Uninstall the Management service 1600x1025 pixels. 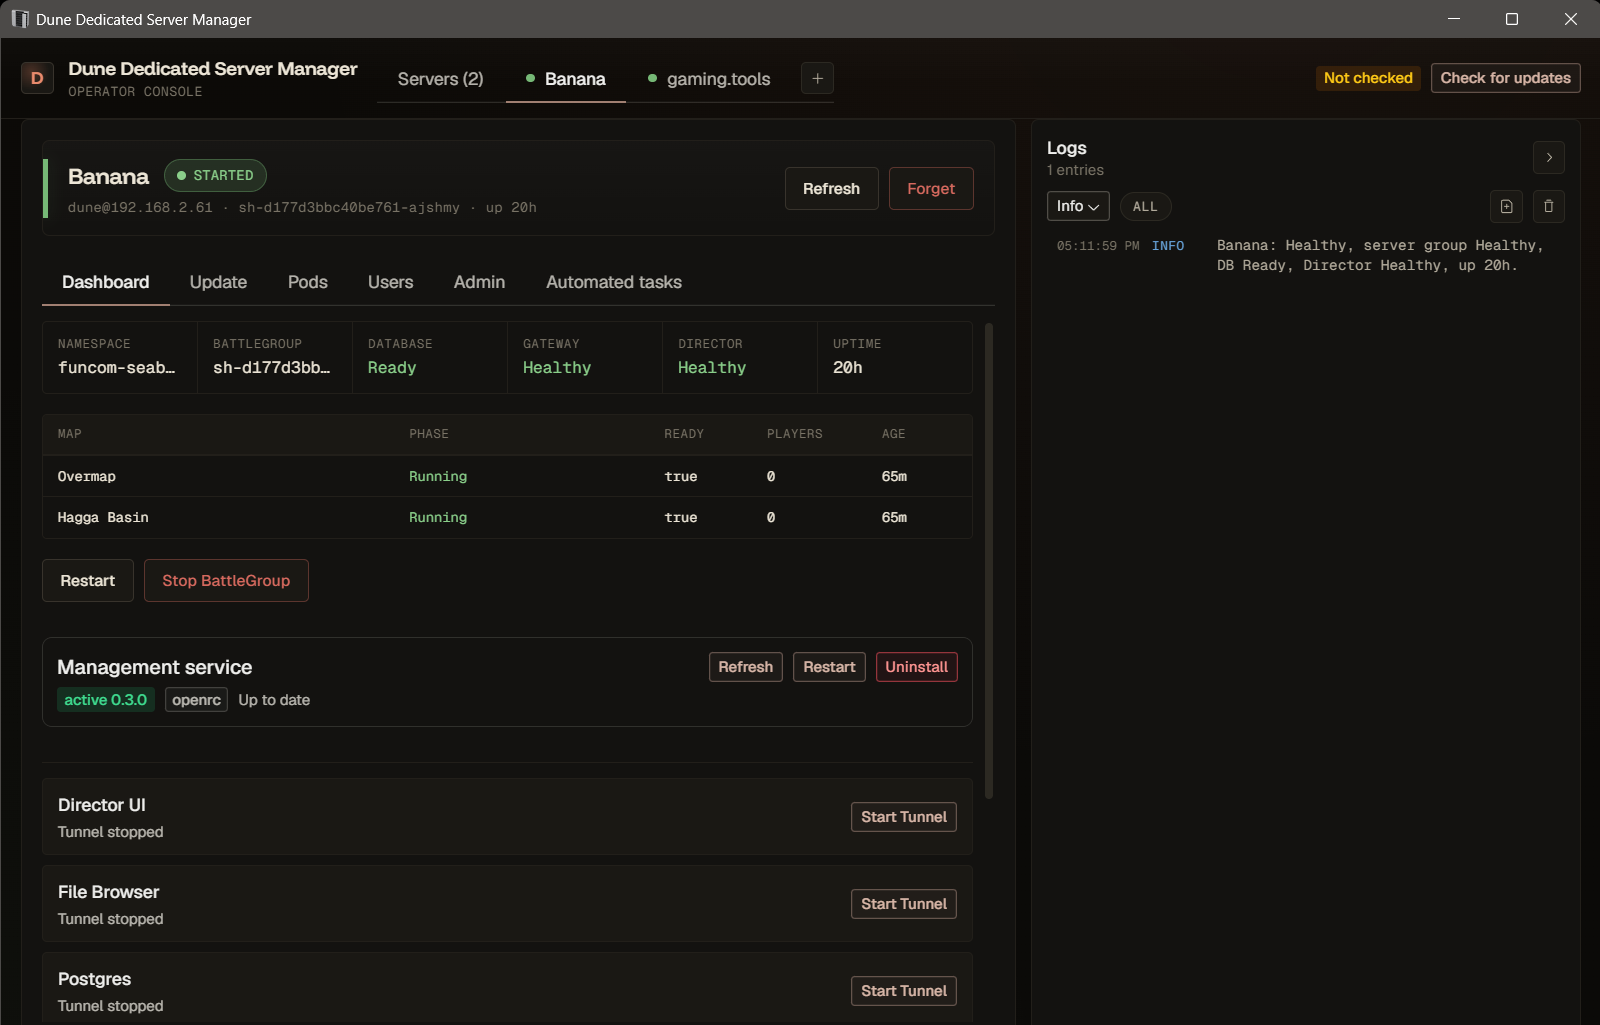tap(916, 667)
